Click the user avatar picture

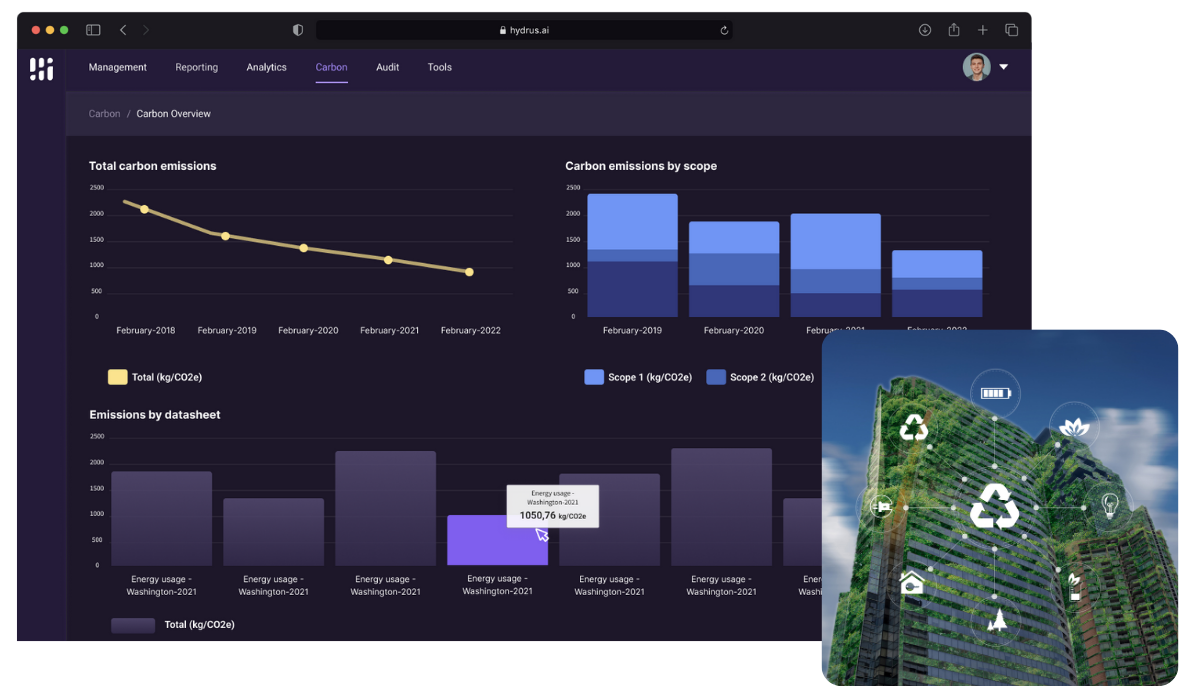[x=976, y=67]
